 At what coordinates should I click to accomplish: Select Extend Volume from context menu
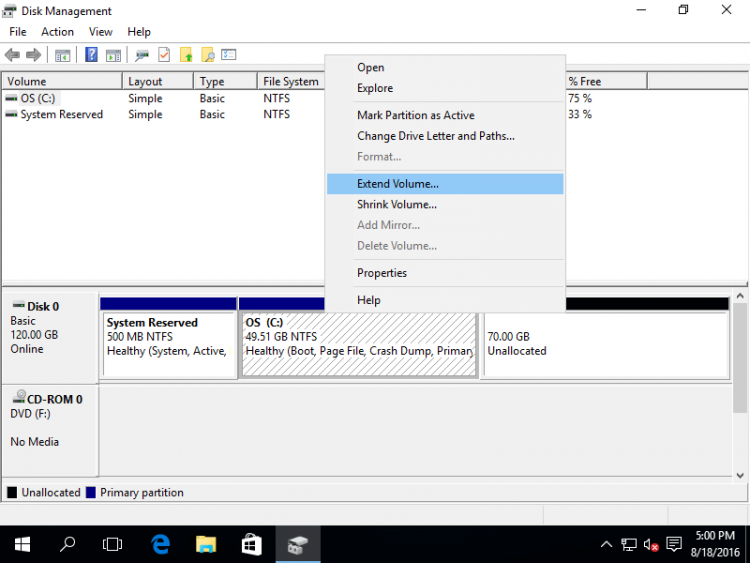coord(397,184)
